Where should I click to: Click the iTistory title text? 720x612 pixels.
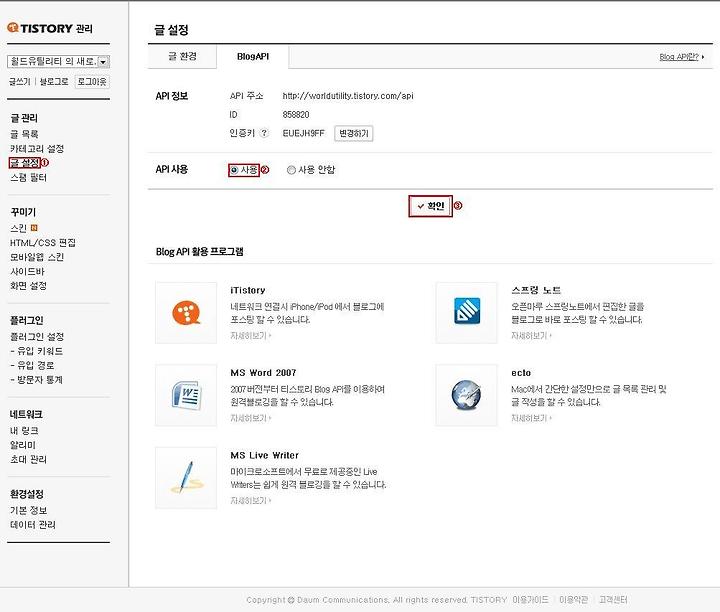[248, 290]
